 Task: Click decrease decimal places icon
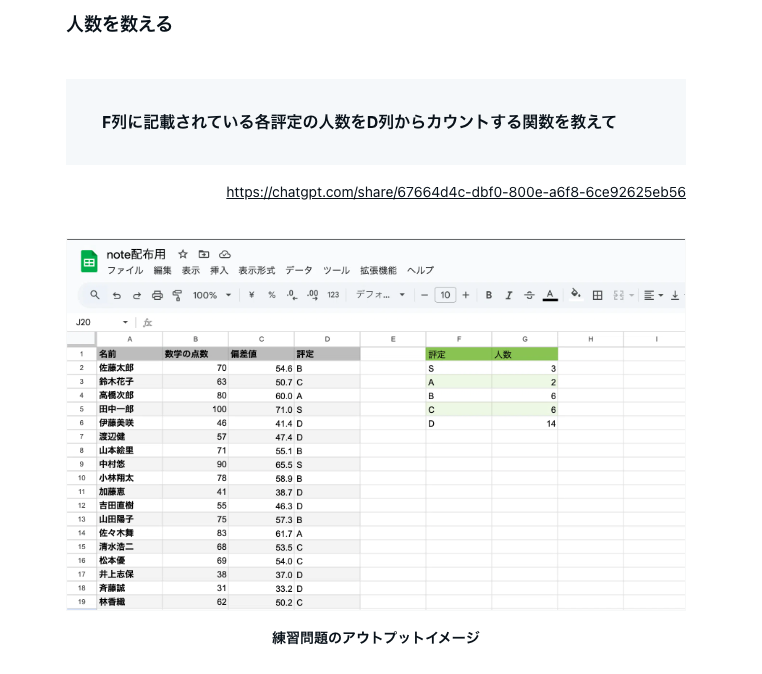(292, 295)
